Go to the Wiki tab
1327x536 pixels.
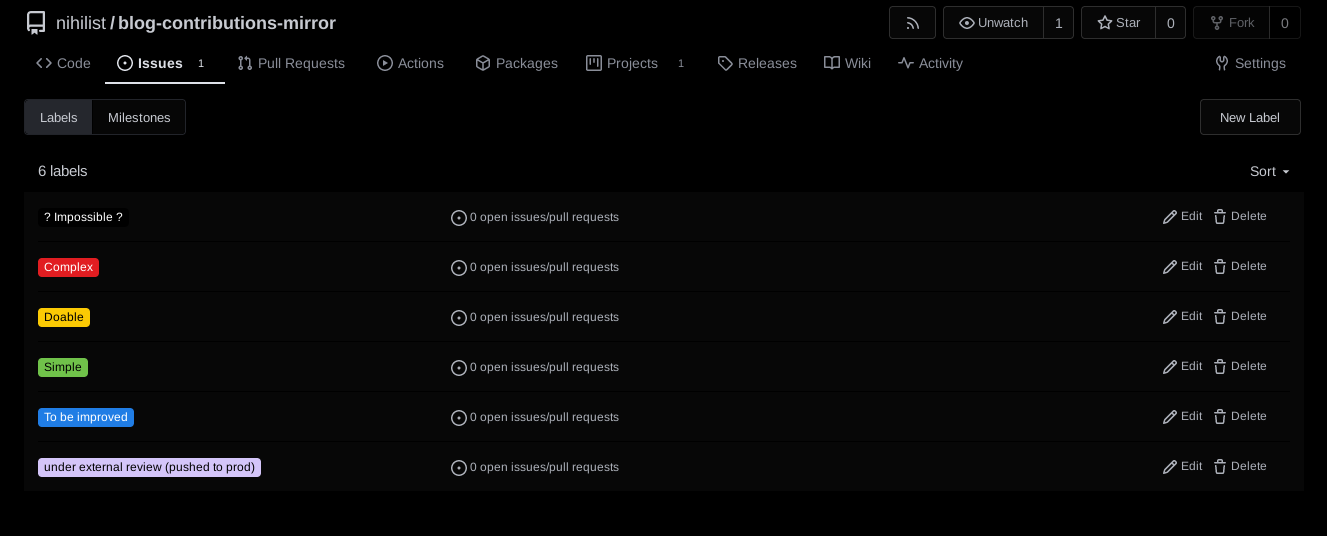pyautogui.click(x=847, y=63)
